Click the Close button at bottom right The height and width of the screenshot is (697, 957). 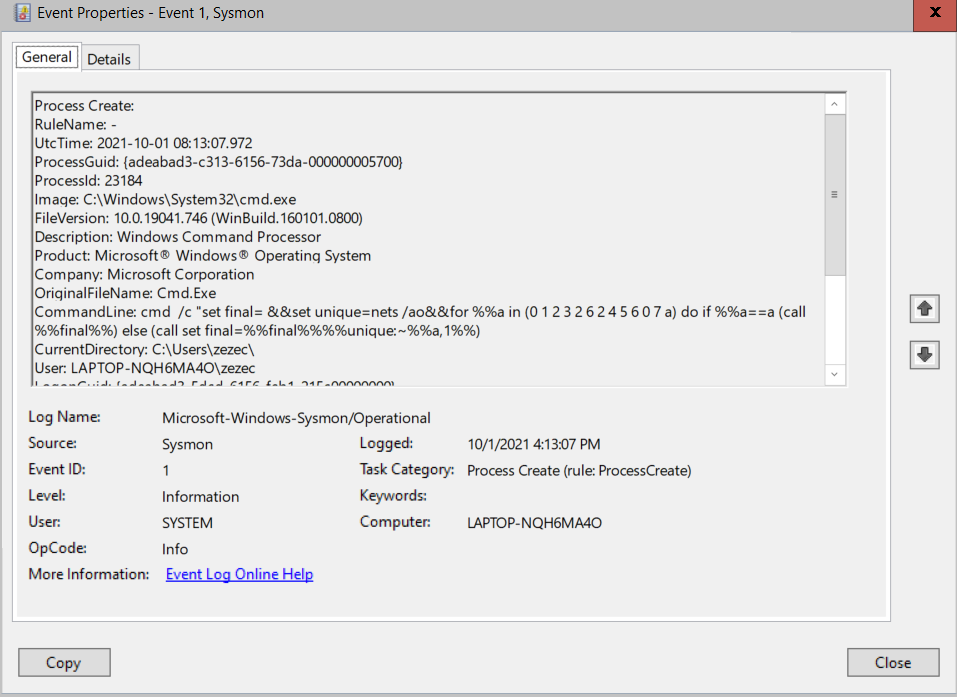(893, 662)
